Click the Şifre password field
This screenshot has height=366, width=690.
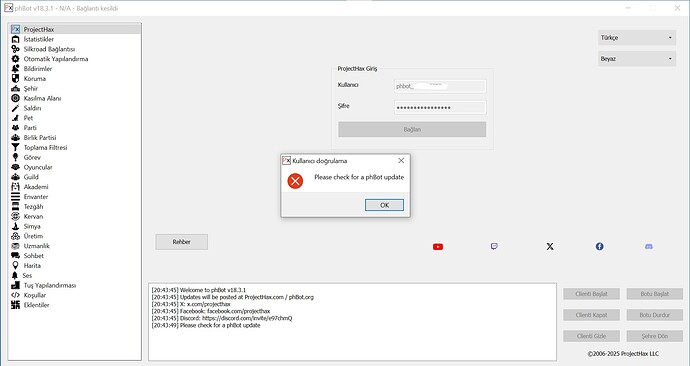pos(440,107)
